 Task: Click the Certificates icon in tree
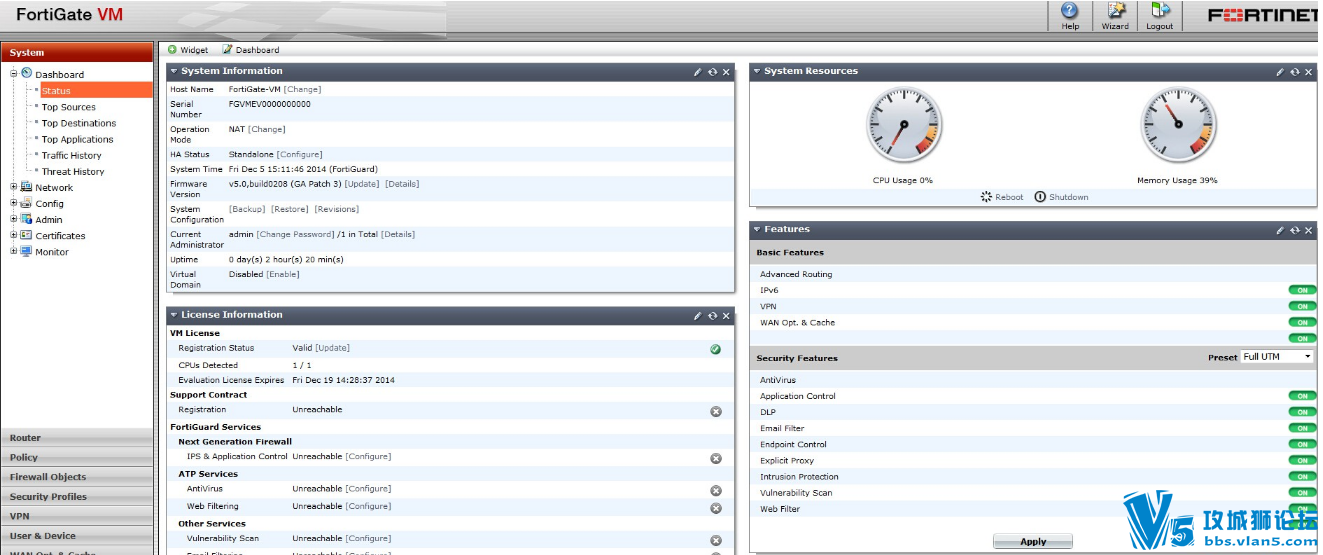26,235
